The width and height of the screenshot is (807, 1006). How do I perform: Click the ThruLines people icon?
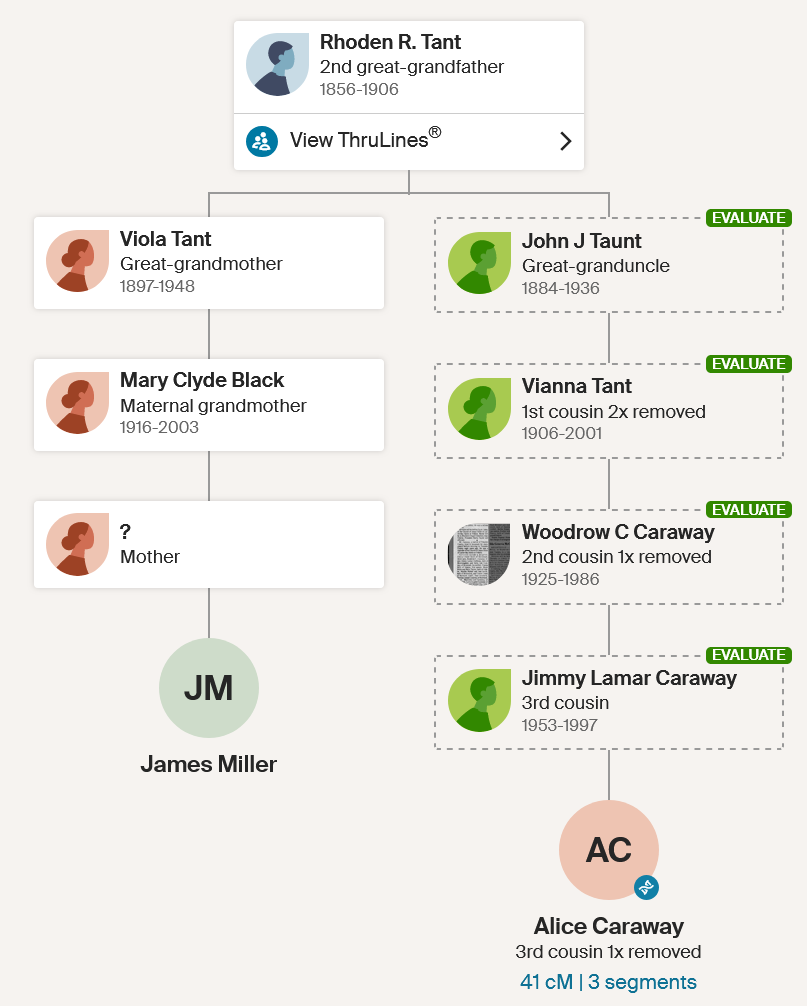point(262,141)
